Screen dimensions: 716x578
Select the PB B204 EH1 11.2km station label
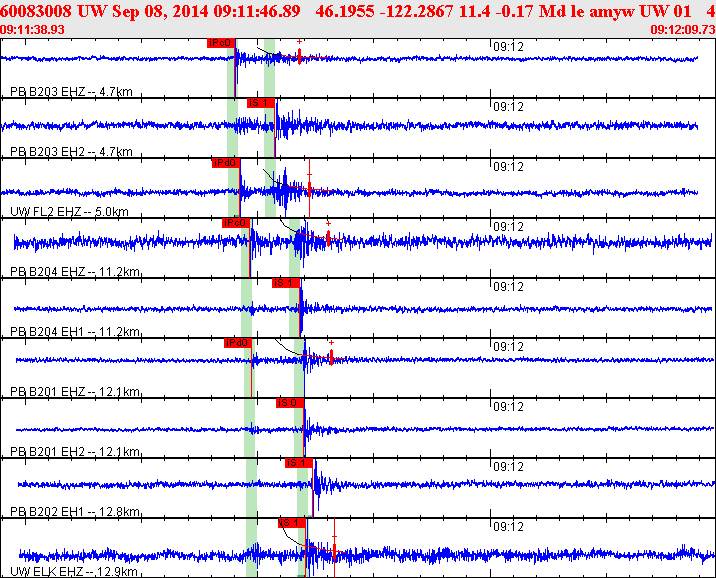[73, 332]
